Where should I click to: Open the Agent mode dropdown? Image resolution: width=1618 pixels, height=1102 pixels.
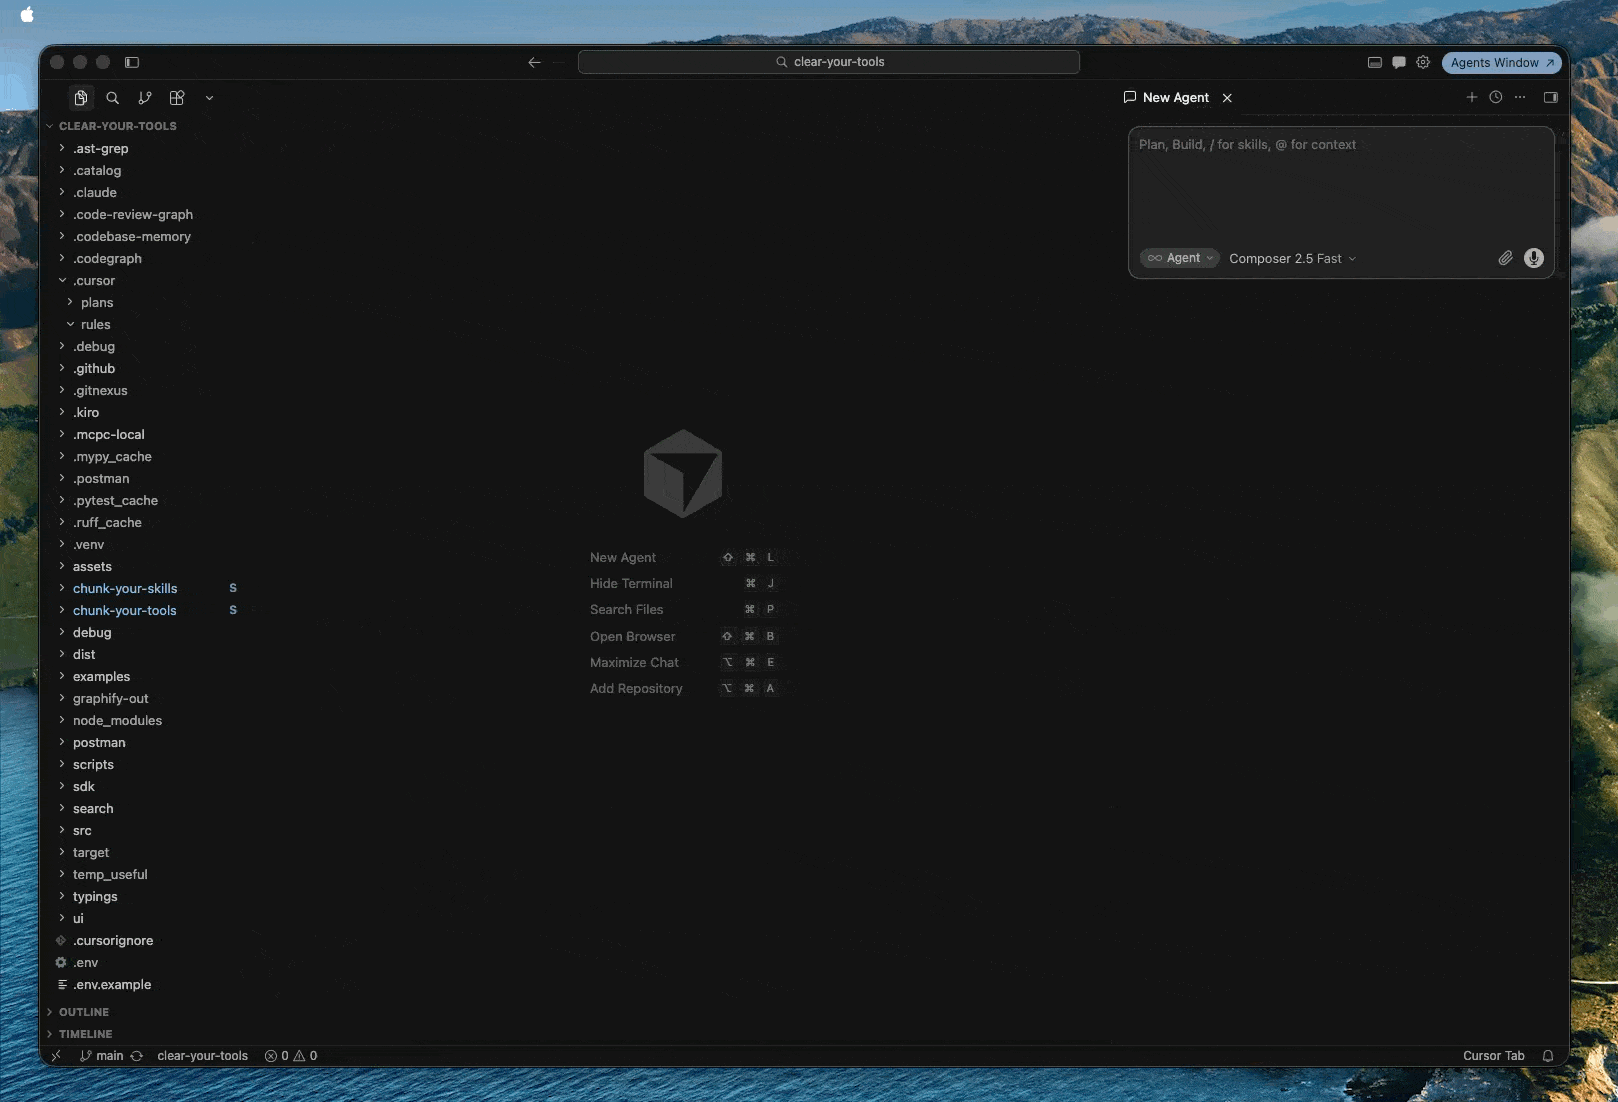pos(1180,258)
